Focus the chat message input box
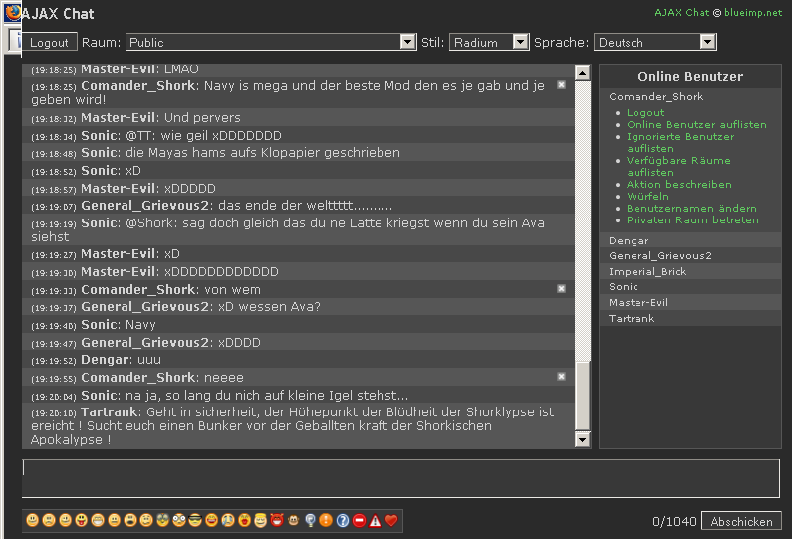Viewport: 792px width, 539px height. [x=401, y=478]
